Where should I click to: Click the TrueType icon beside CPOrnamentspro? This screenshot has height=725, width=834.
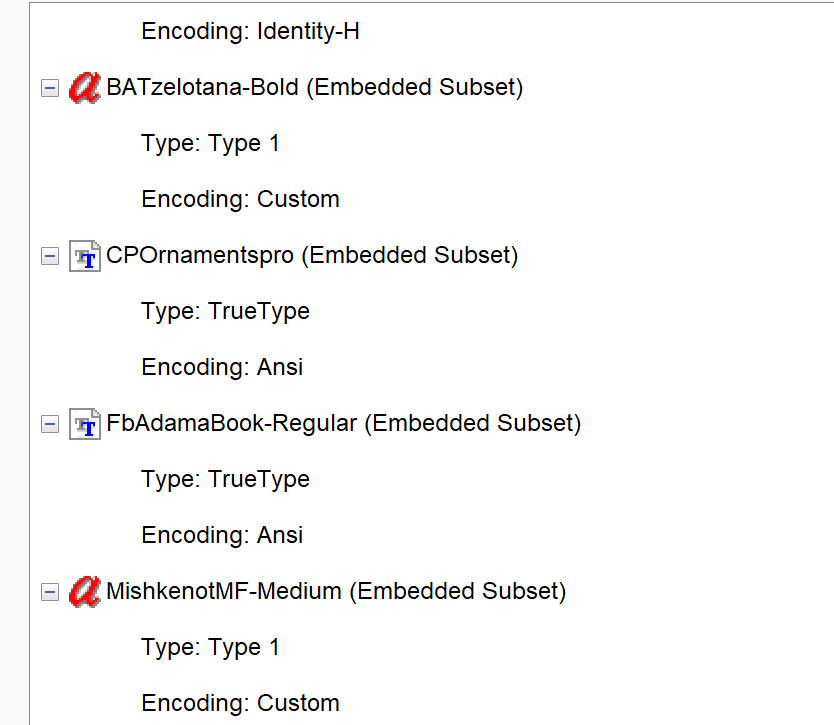(84, 256)
